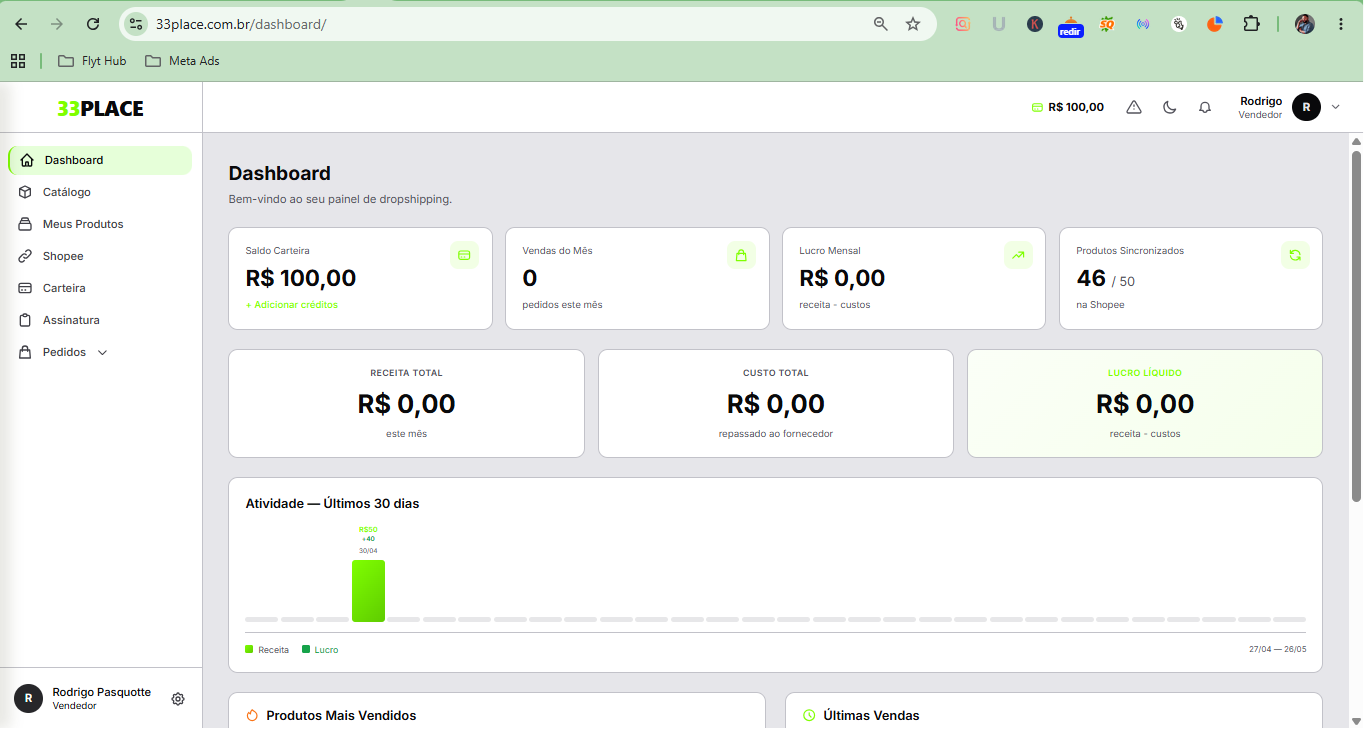This screenshot has width=1364, height=729.
Task: Click the redir extension icon
Action: click(1071, 26)
